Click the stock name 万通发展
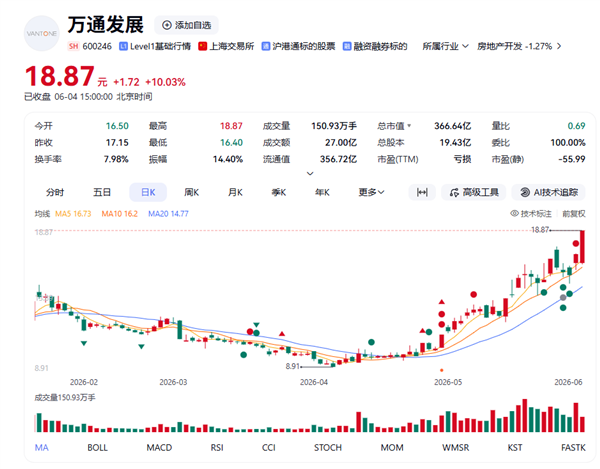Screen dimensions: 600x469 [106, 25]
